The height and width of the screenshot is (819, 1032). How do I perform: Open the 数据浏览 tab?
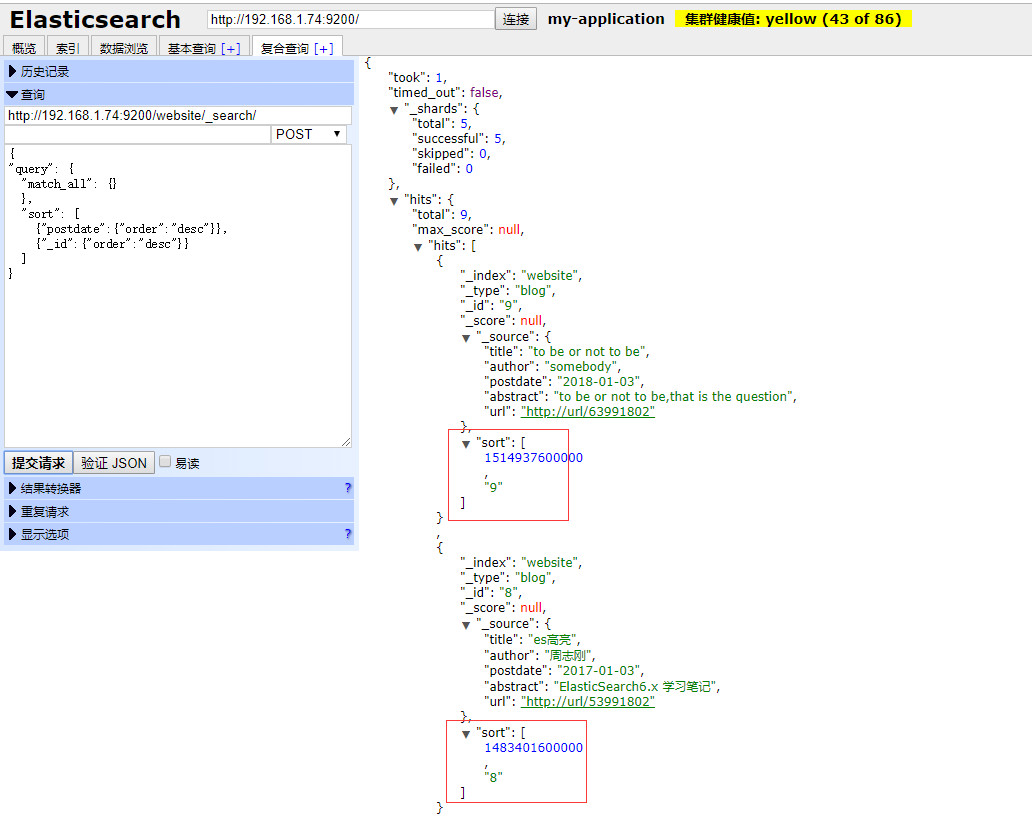click(x=124, y=47)
